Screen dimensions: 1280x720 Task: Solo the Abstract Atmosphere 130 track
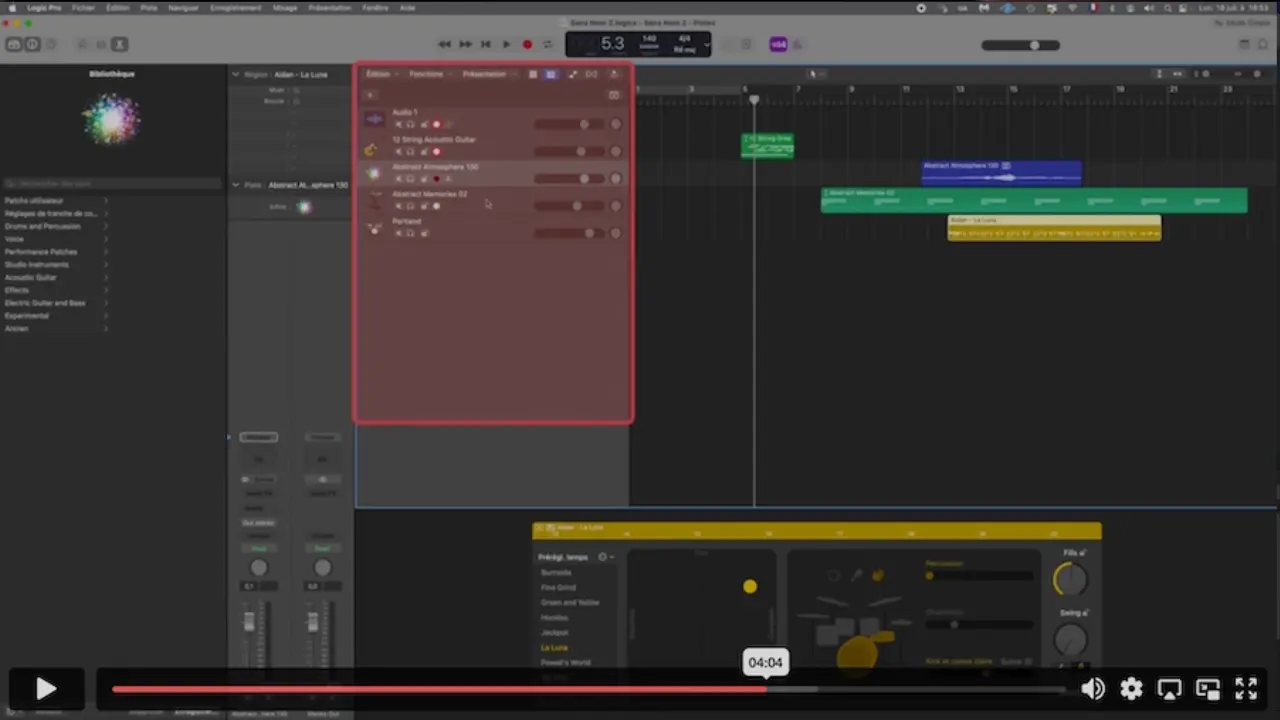pyautogui.click(x=410, y=179)
